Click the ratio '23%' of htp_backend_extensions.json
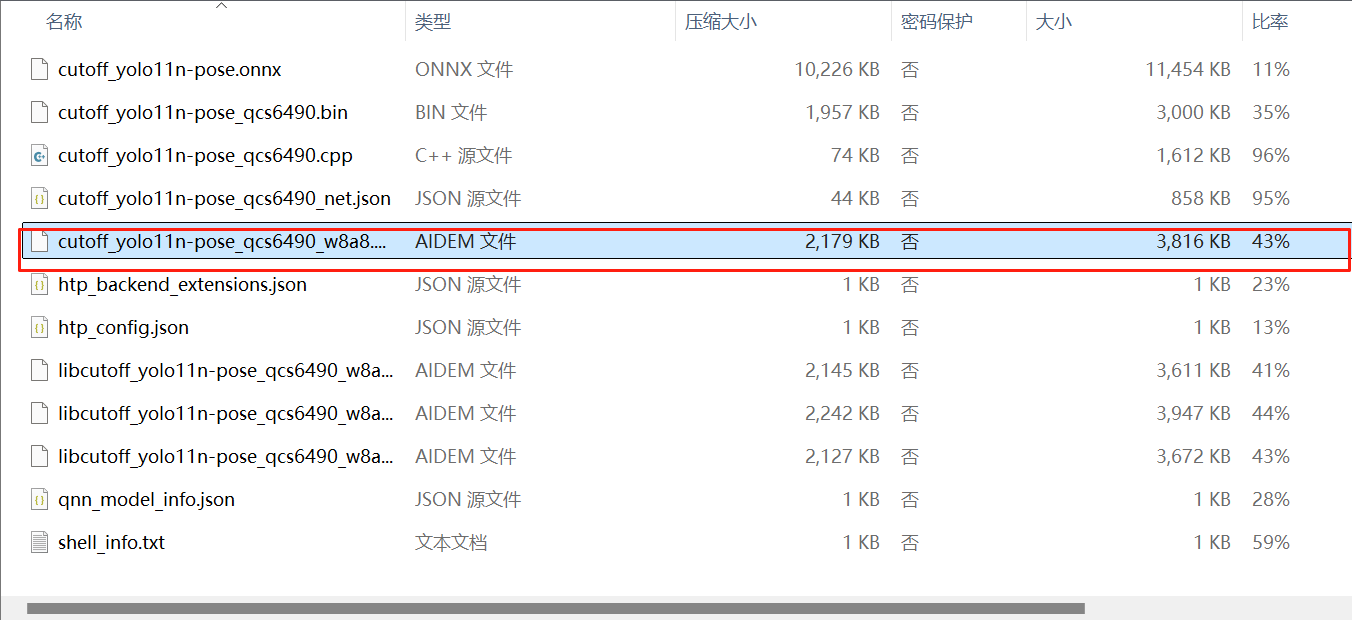The height and width of the screenshot is (620, 1352). pos(1271,285)
